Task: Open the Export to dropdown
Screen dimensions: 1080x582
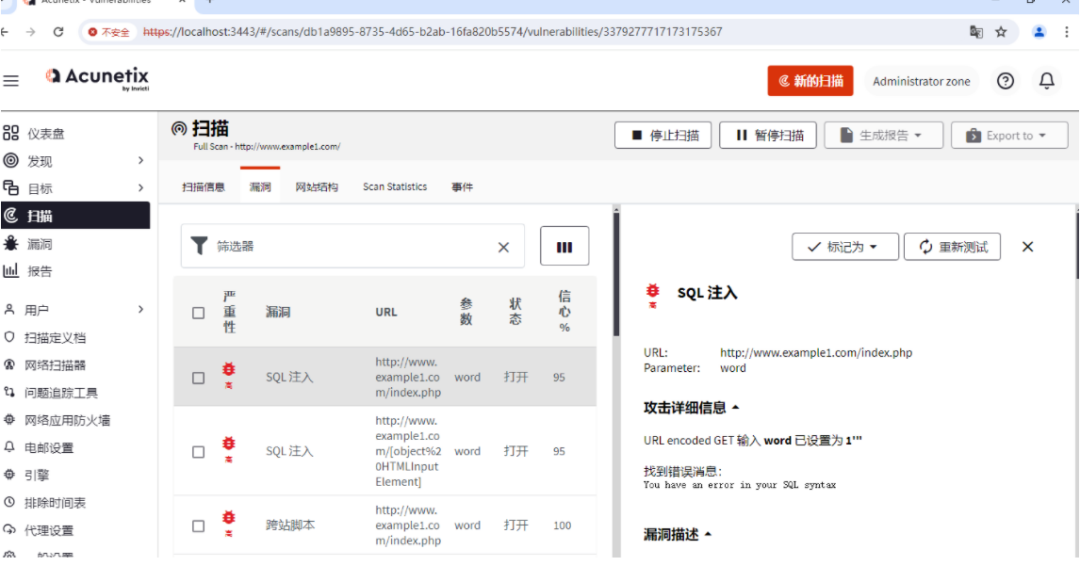Action: point(1009,135)
